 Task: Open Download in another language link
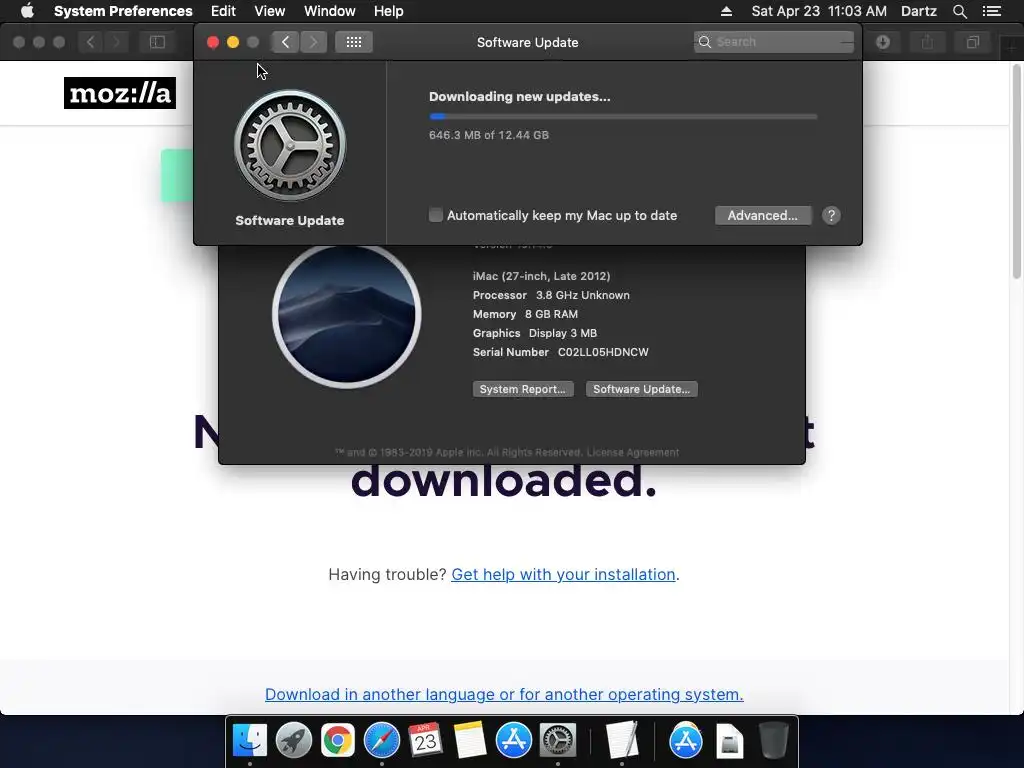coord(504,694)
